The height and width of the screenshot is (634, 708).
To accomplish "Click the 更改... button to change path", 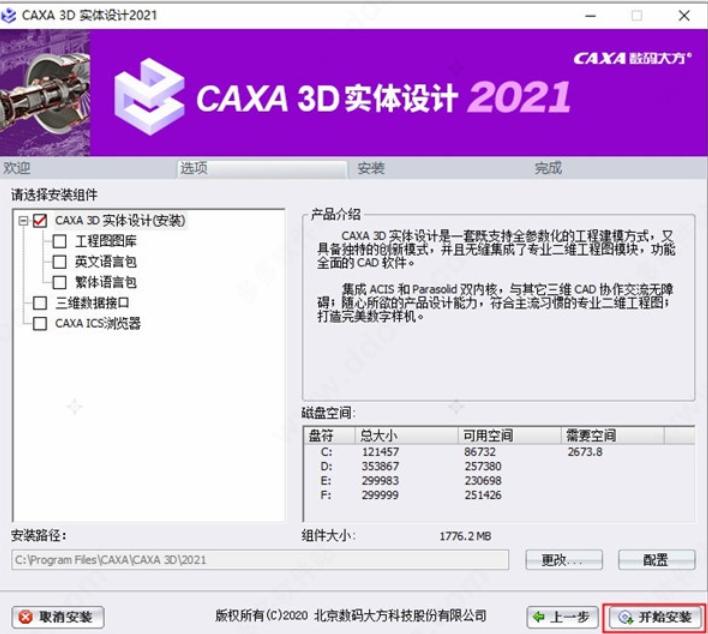I will (x=564, y=560).
